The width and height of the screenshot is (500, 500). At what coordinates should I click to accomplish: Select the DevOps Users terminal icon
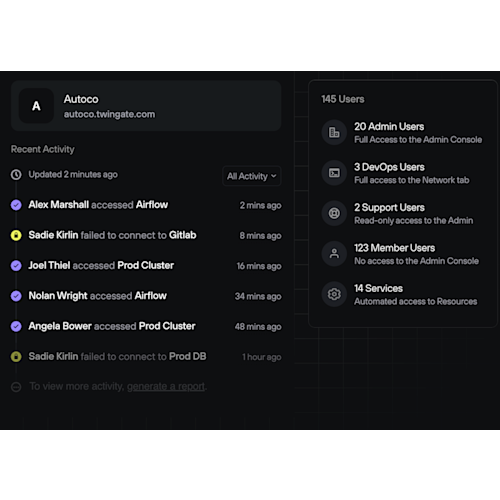click(x=334, y=173)
